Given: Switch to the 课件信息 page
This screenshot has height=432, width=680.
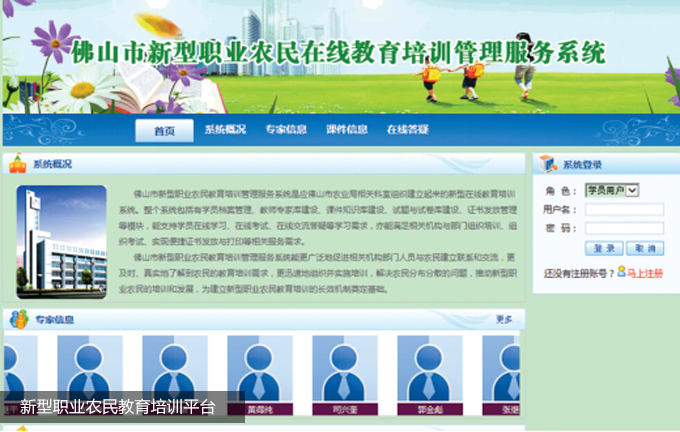Looking at the screenshot, I should (347, 130).
